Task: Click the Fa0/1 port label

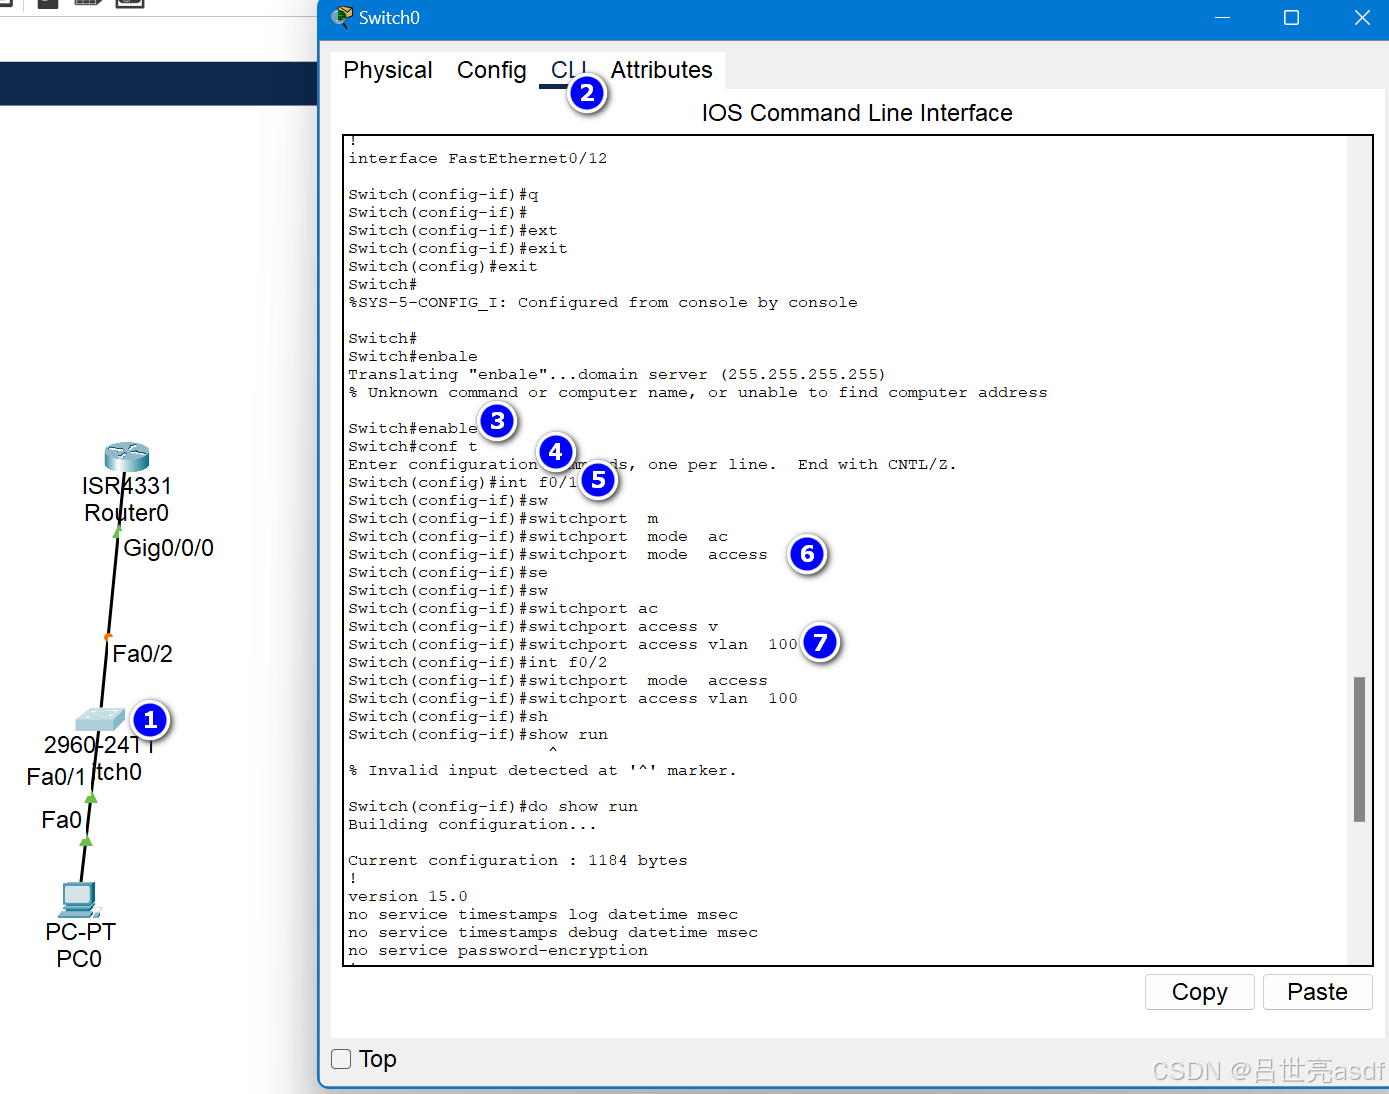Action: (x=56, y=777)
